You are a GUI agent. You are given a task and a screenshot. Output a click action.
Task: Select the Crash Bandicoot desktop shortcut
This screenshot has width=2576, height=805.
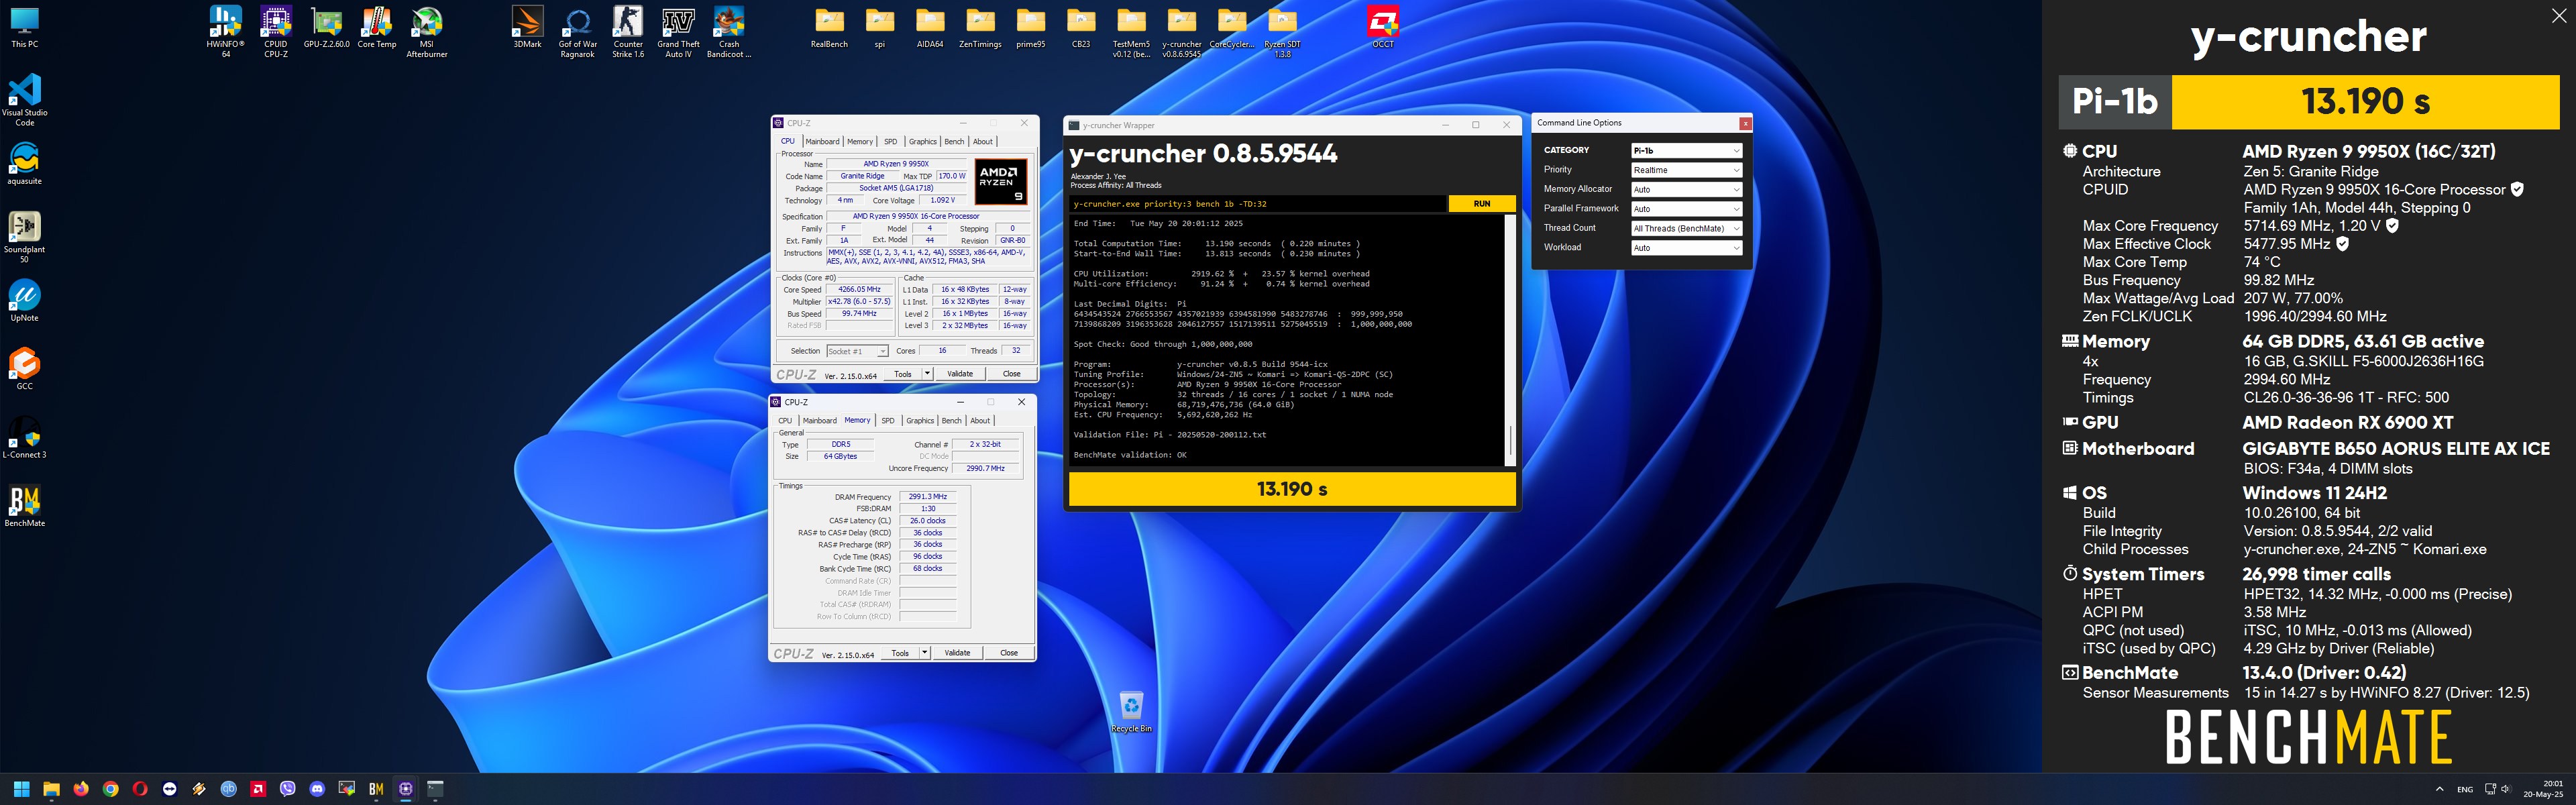click(729, 31)
